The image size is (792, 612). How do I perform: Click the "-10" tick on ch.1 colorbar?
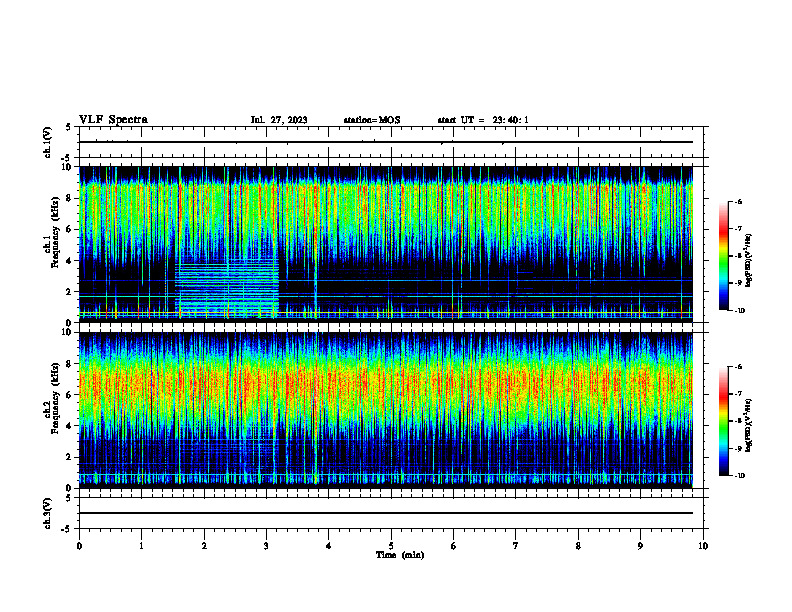pyautogui.click(x=739, y=311)
